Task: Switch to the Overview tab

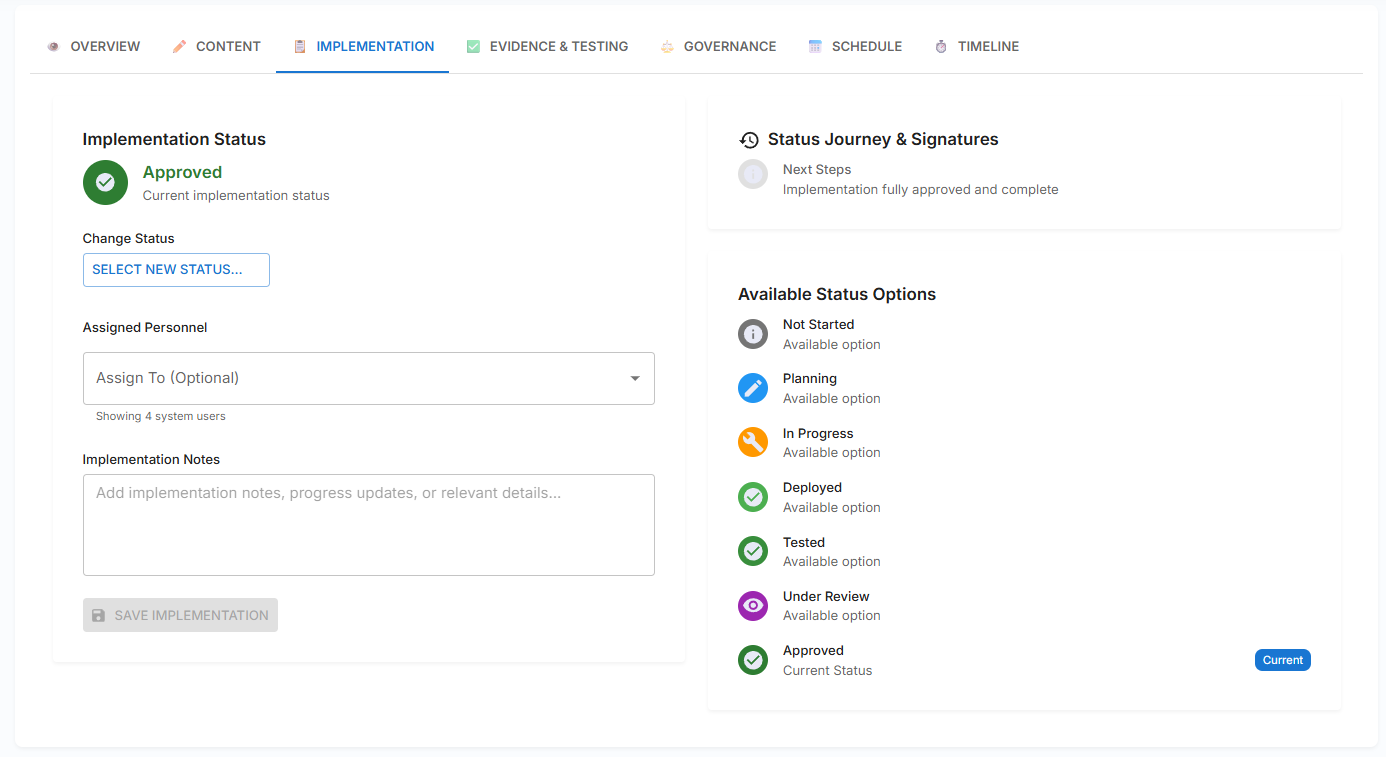Action: [94, 46]
